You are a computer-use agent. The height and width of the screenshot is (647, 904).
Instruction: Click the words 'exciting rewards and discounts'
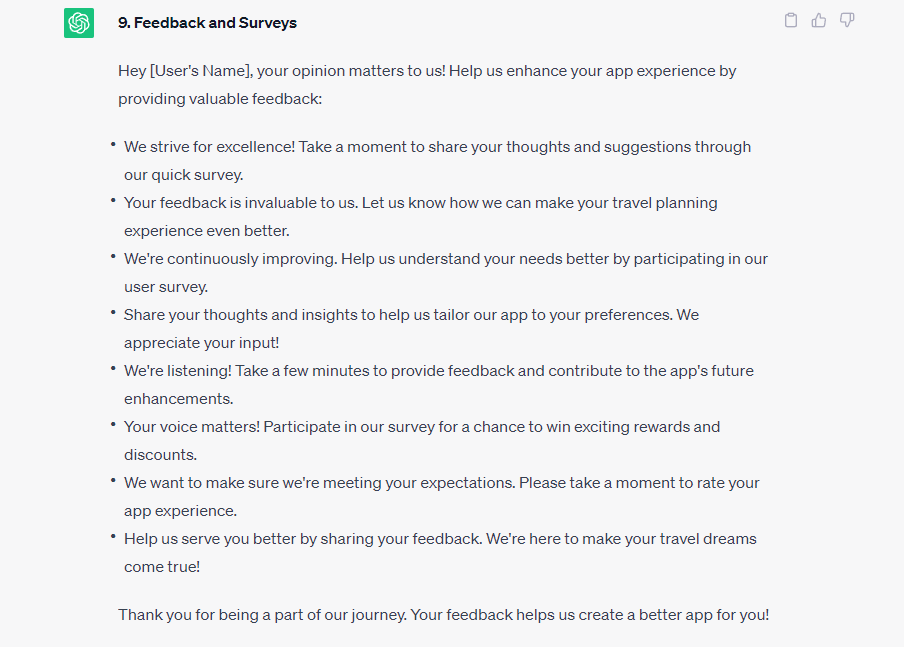[422, 441]
